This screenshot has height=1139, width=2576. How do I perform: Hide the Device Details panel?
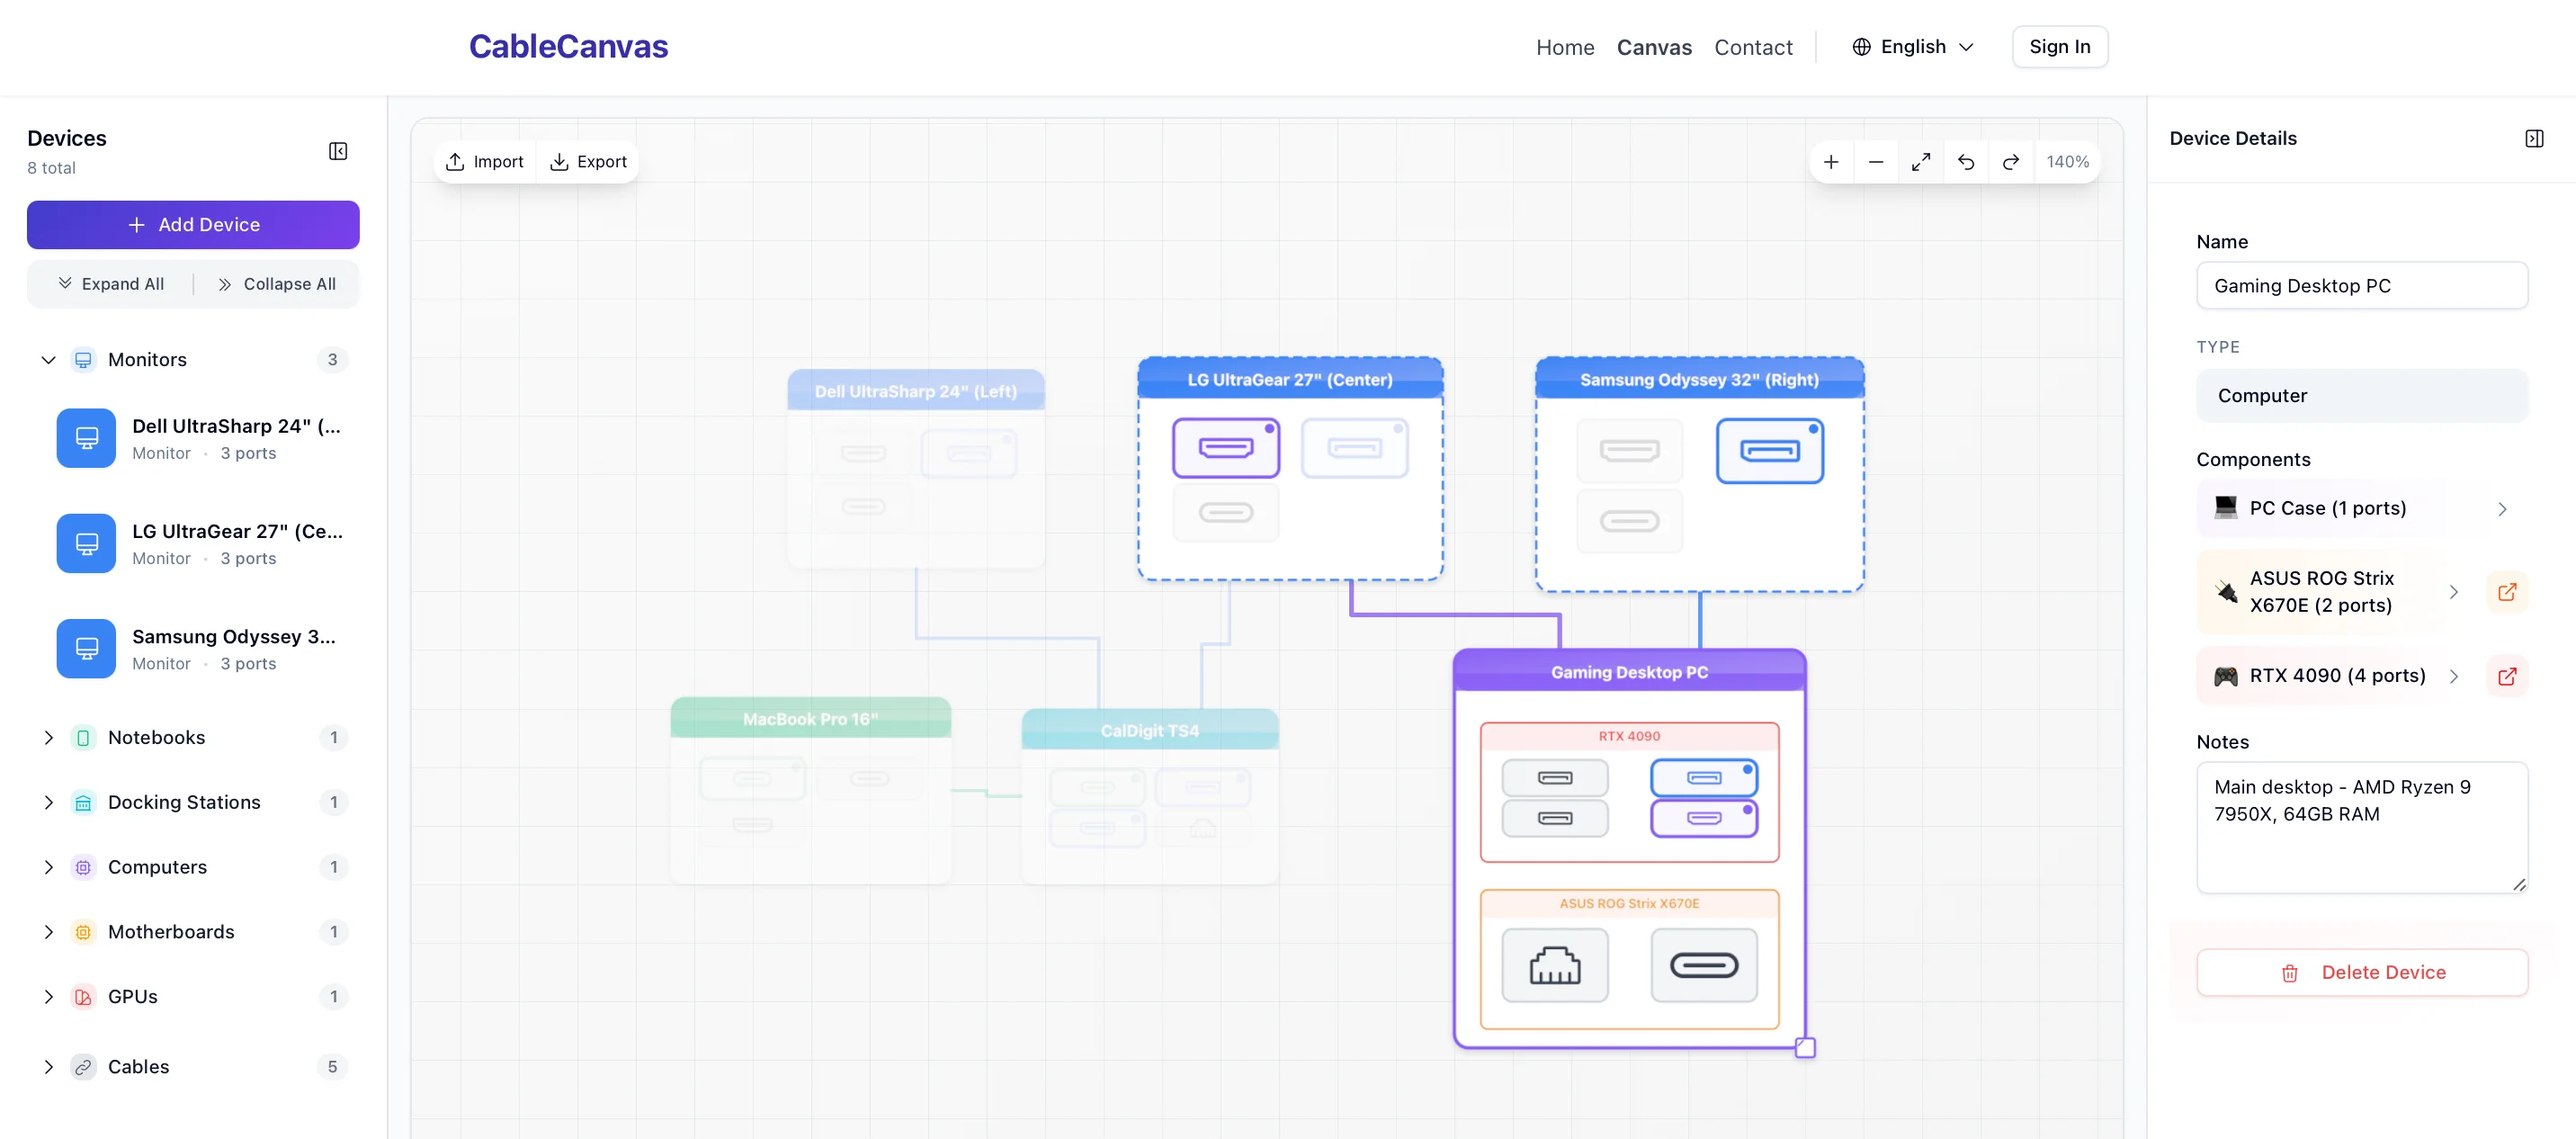tap(2535, 138)
